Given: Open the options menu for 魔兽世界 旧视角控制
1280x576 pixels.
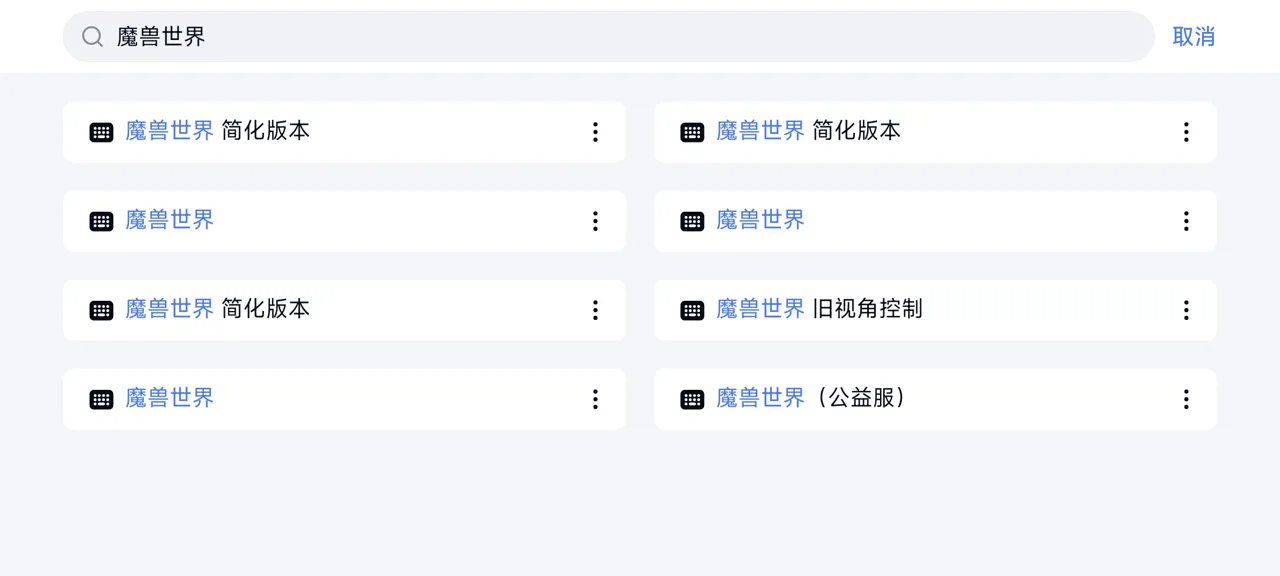Looking at the screenshot, I should pyautogui.click(x=1186, y=310).
